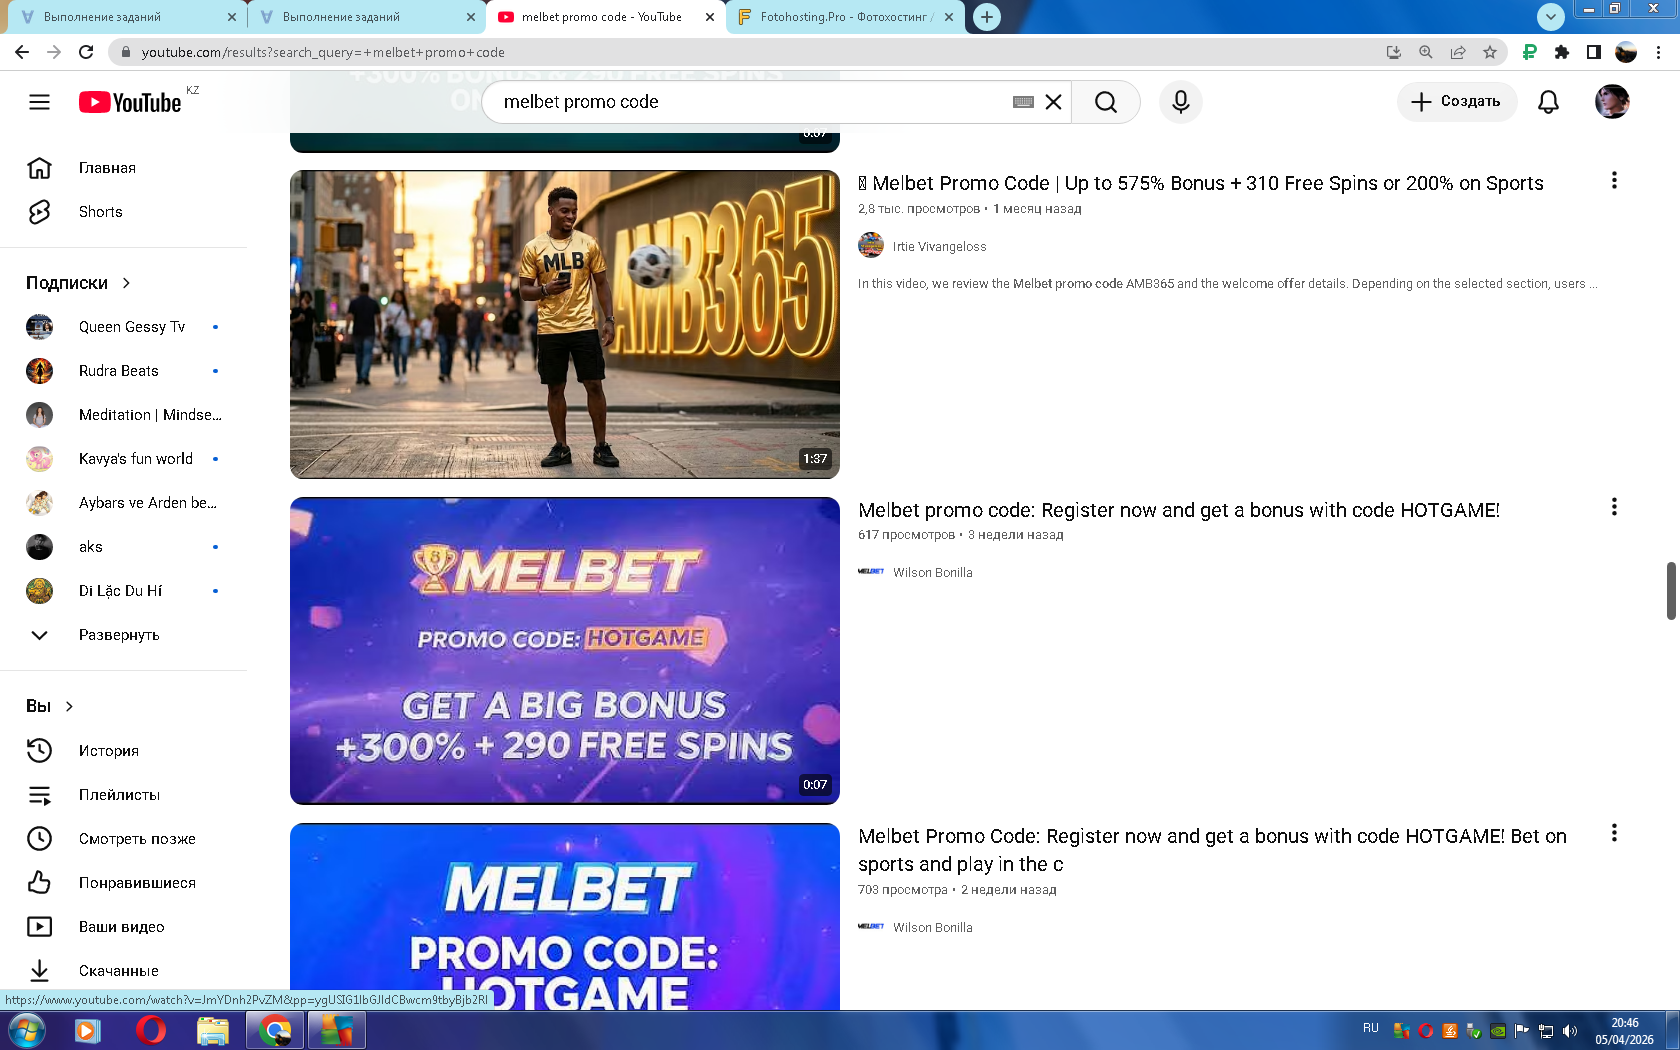
Task: Go back with the browser back arrow
Action: [x=22, y=52]
